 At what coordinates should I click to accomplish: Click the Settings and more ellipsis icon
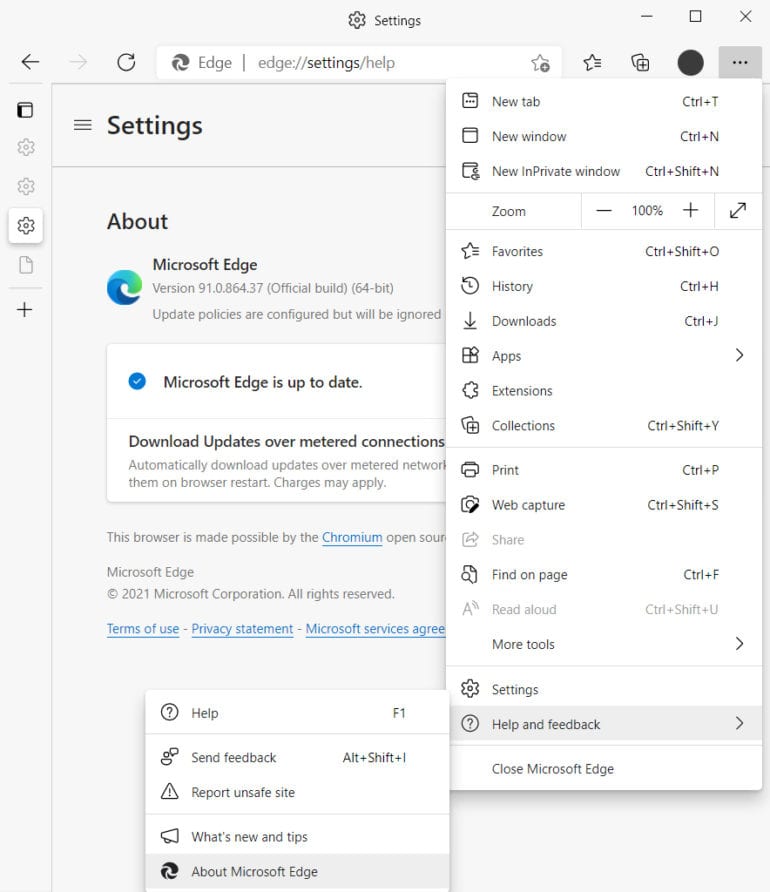tap(740, 62)
